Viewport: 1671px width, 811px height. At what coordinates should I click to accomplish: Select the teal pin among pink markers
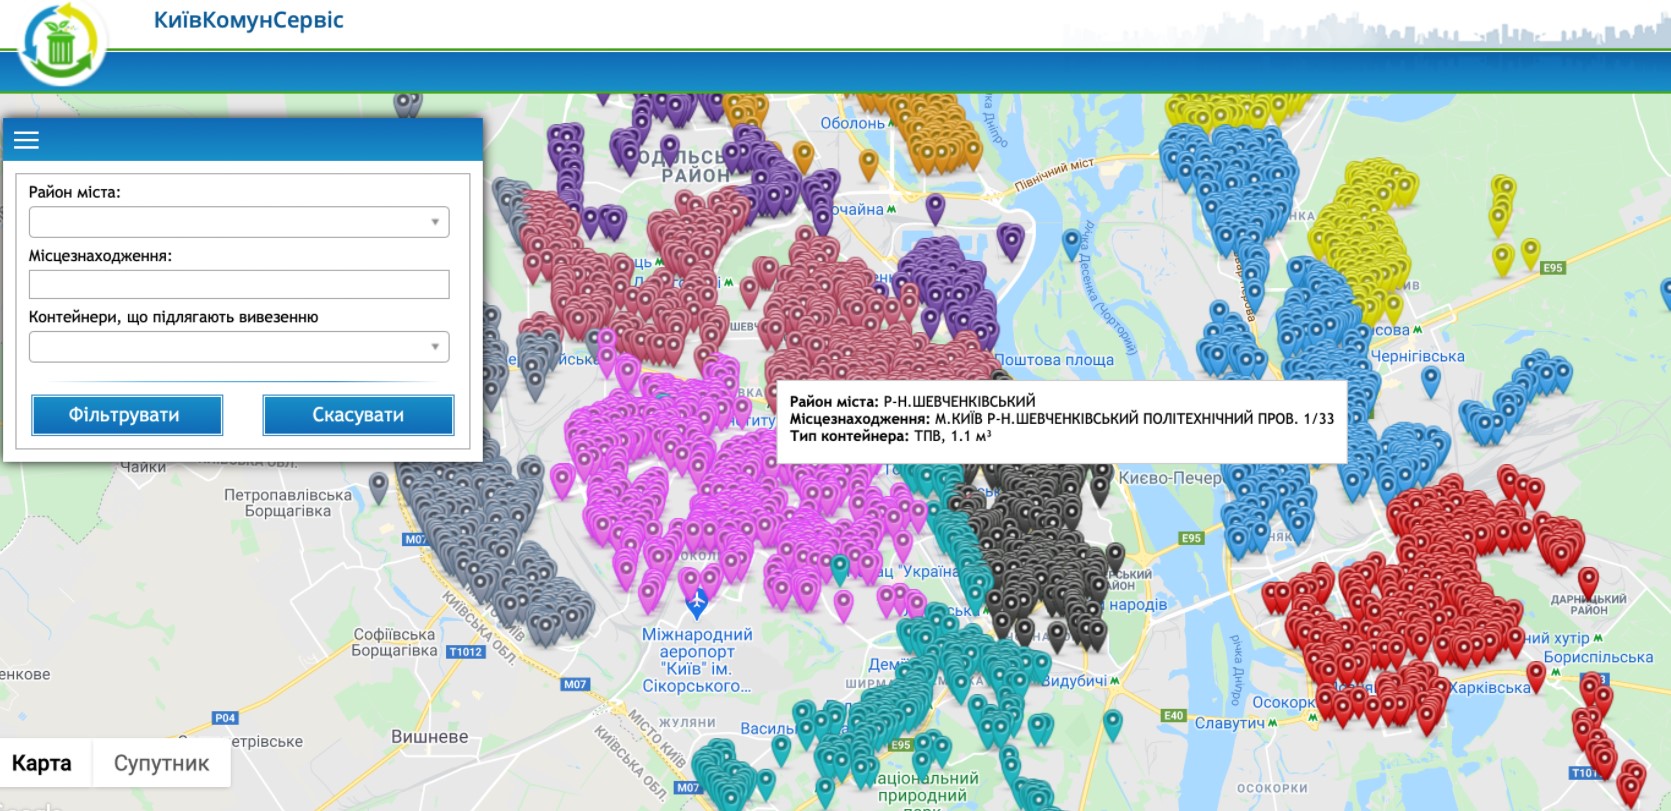(x=840, y=567)
